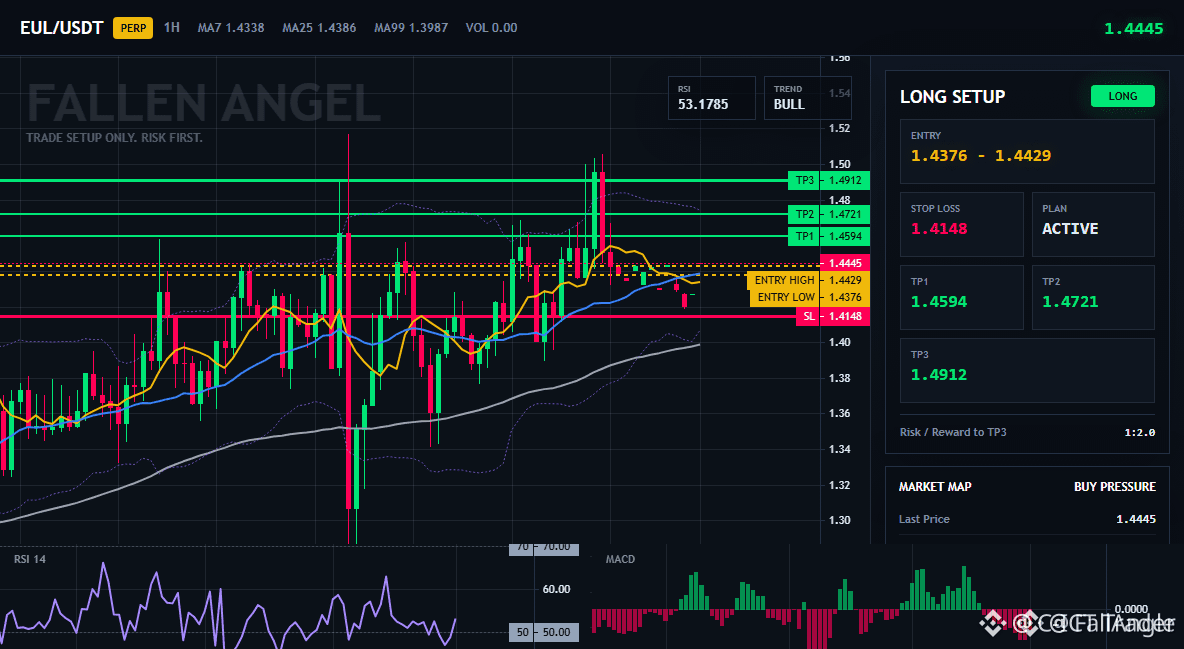Click the MACD panel label
1184x649 pixels.
(x=620, y=559)
